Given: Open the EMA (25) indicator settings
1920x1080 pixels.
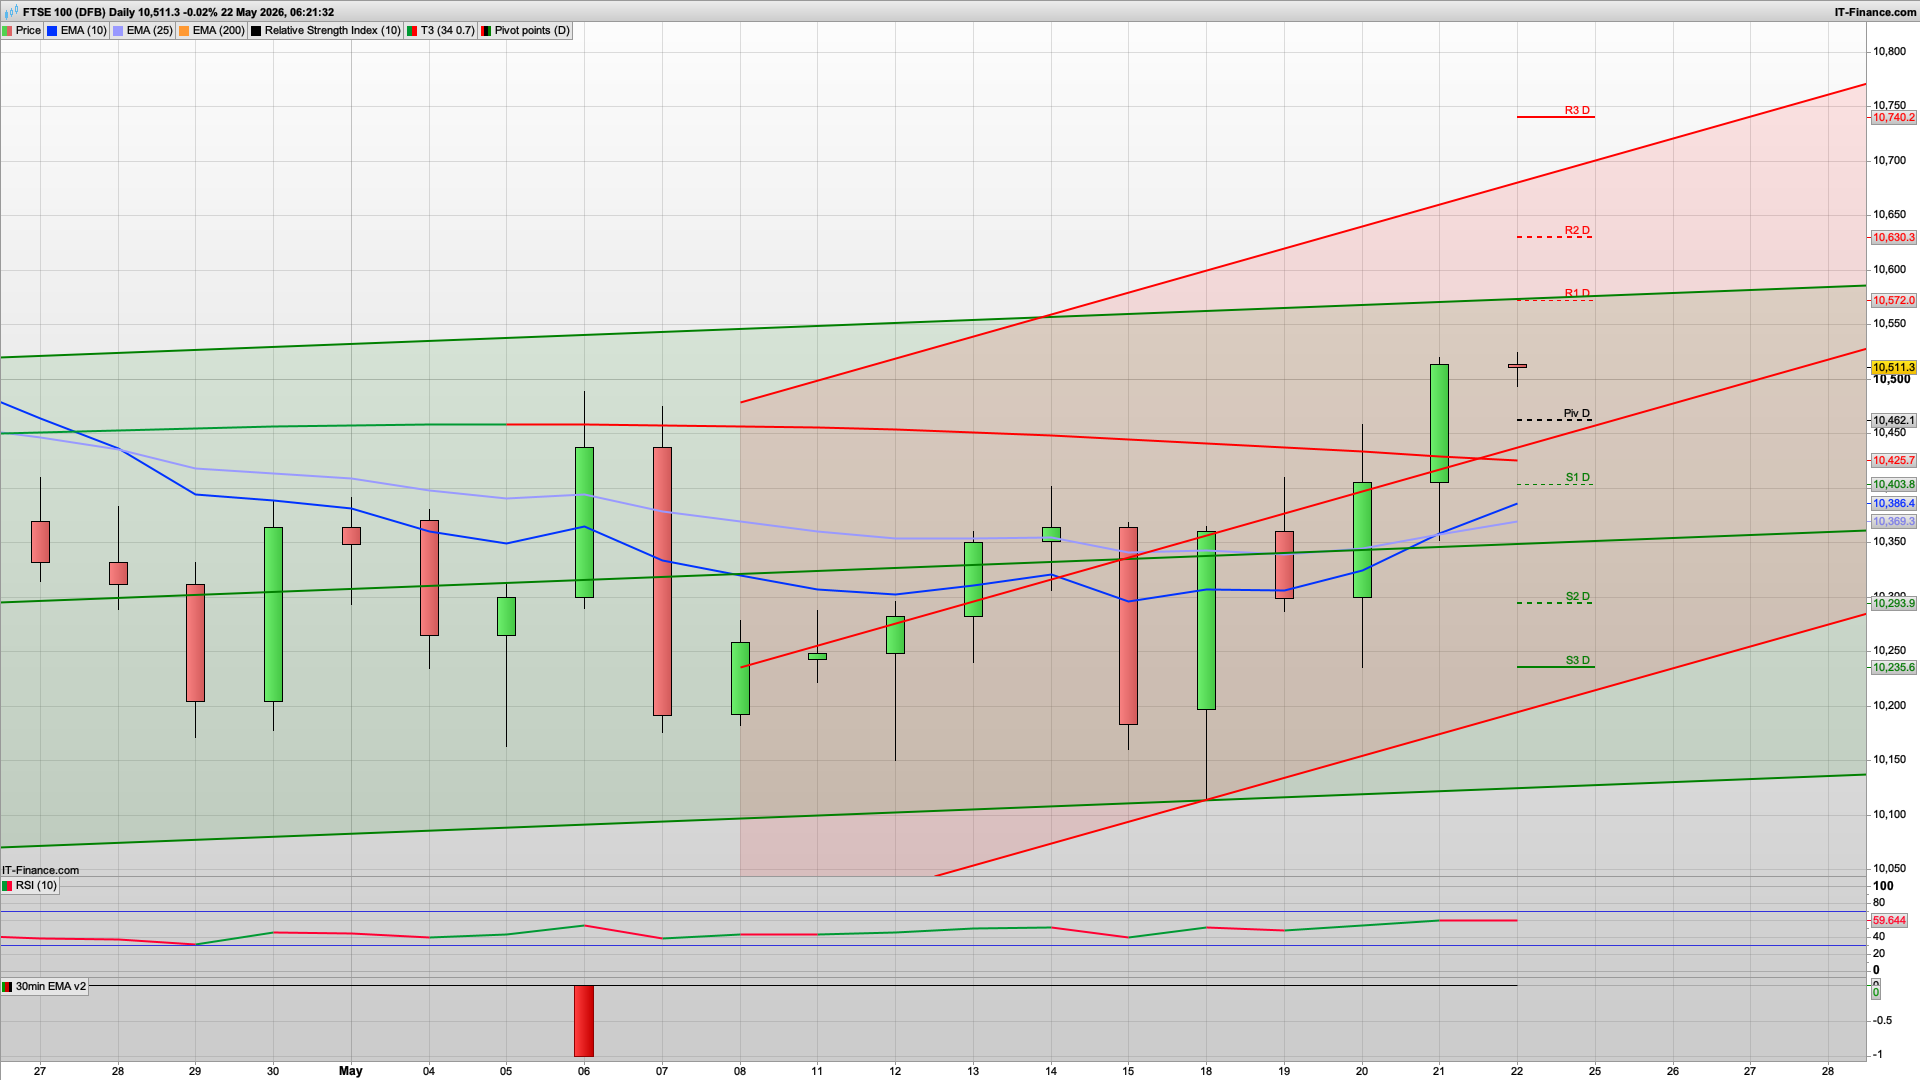Looking at the screenshot, I should point(142,30).
